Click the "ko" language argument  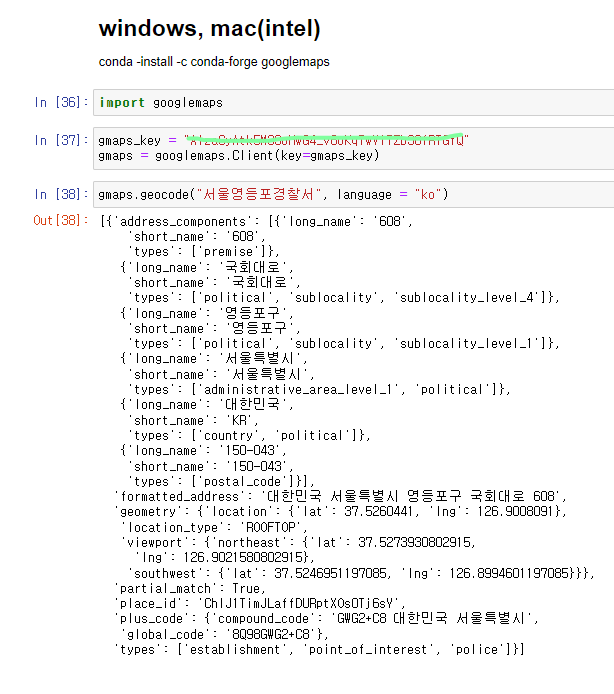[428, 194]
